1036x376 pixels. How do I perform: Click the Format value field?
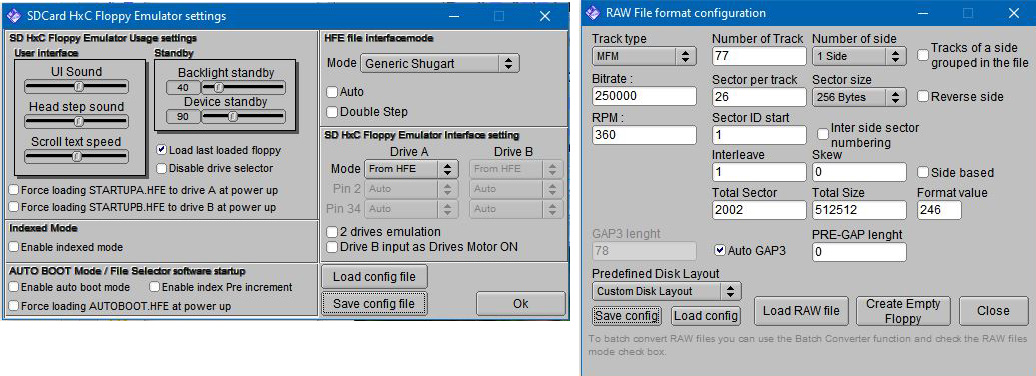click(x=939, y=210)
